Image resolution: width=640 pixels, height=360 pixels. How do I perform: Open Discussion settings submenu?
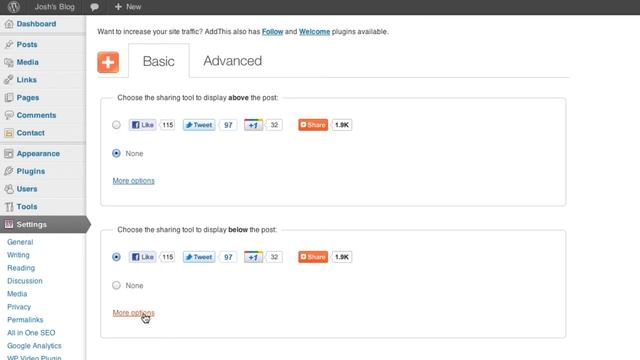(24, 281)
